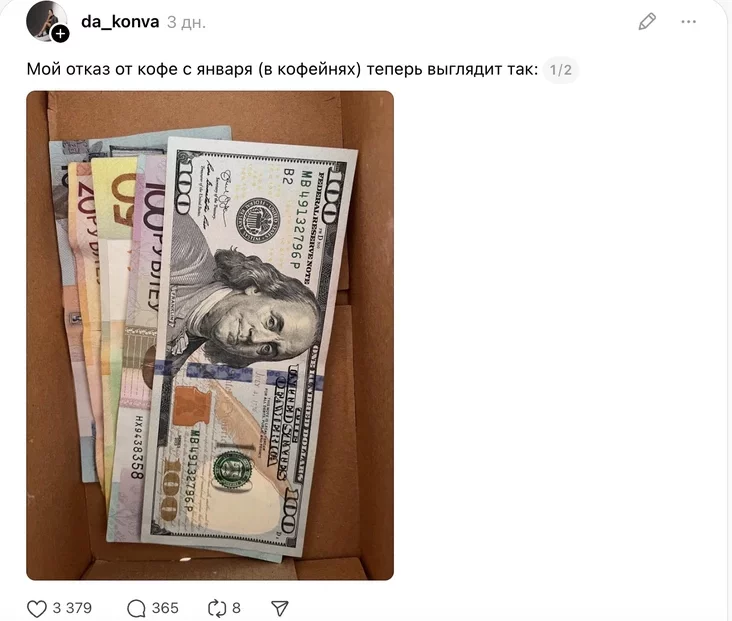Click the 3 379 likes count

pos(72,608)
